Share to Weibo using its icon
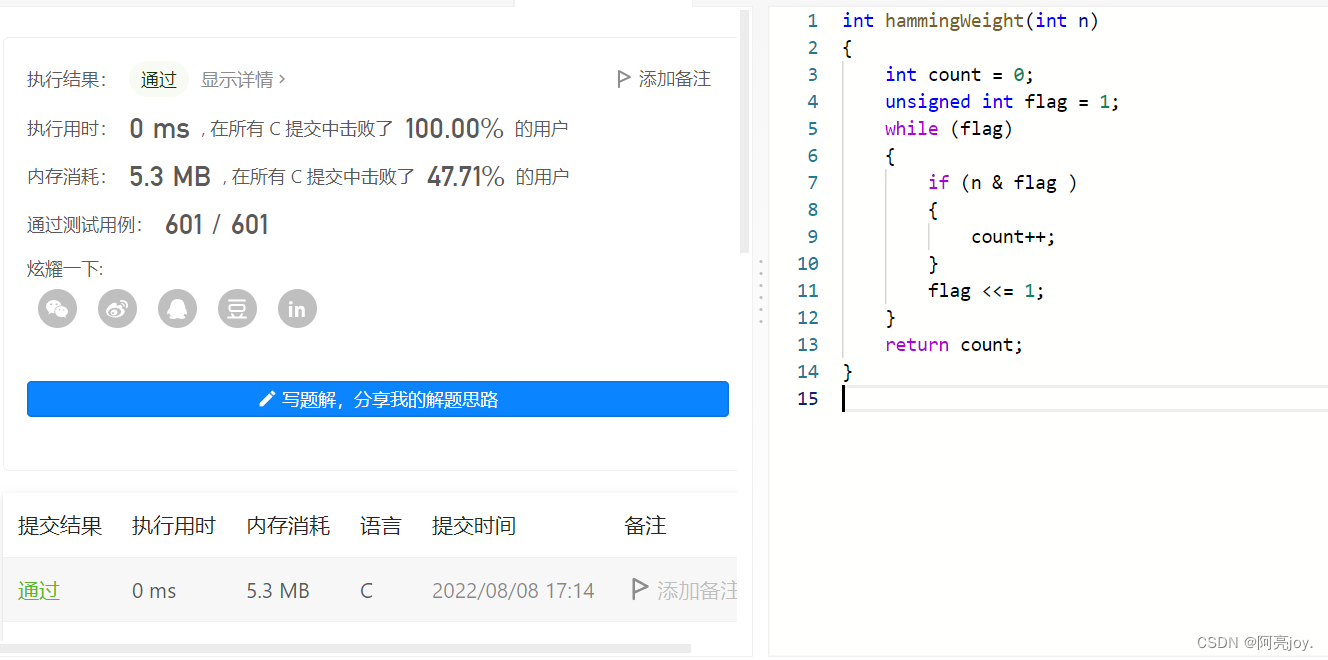 pyautogui.click(x=117, y=309)
